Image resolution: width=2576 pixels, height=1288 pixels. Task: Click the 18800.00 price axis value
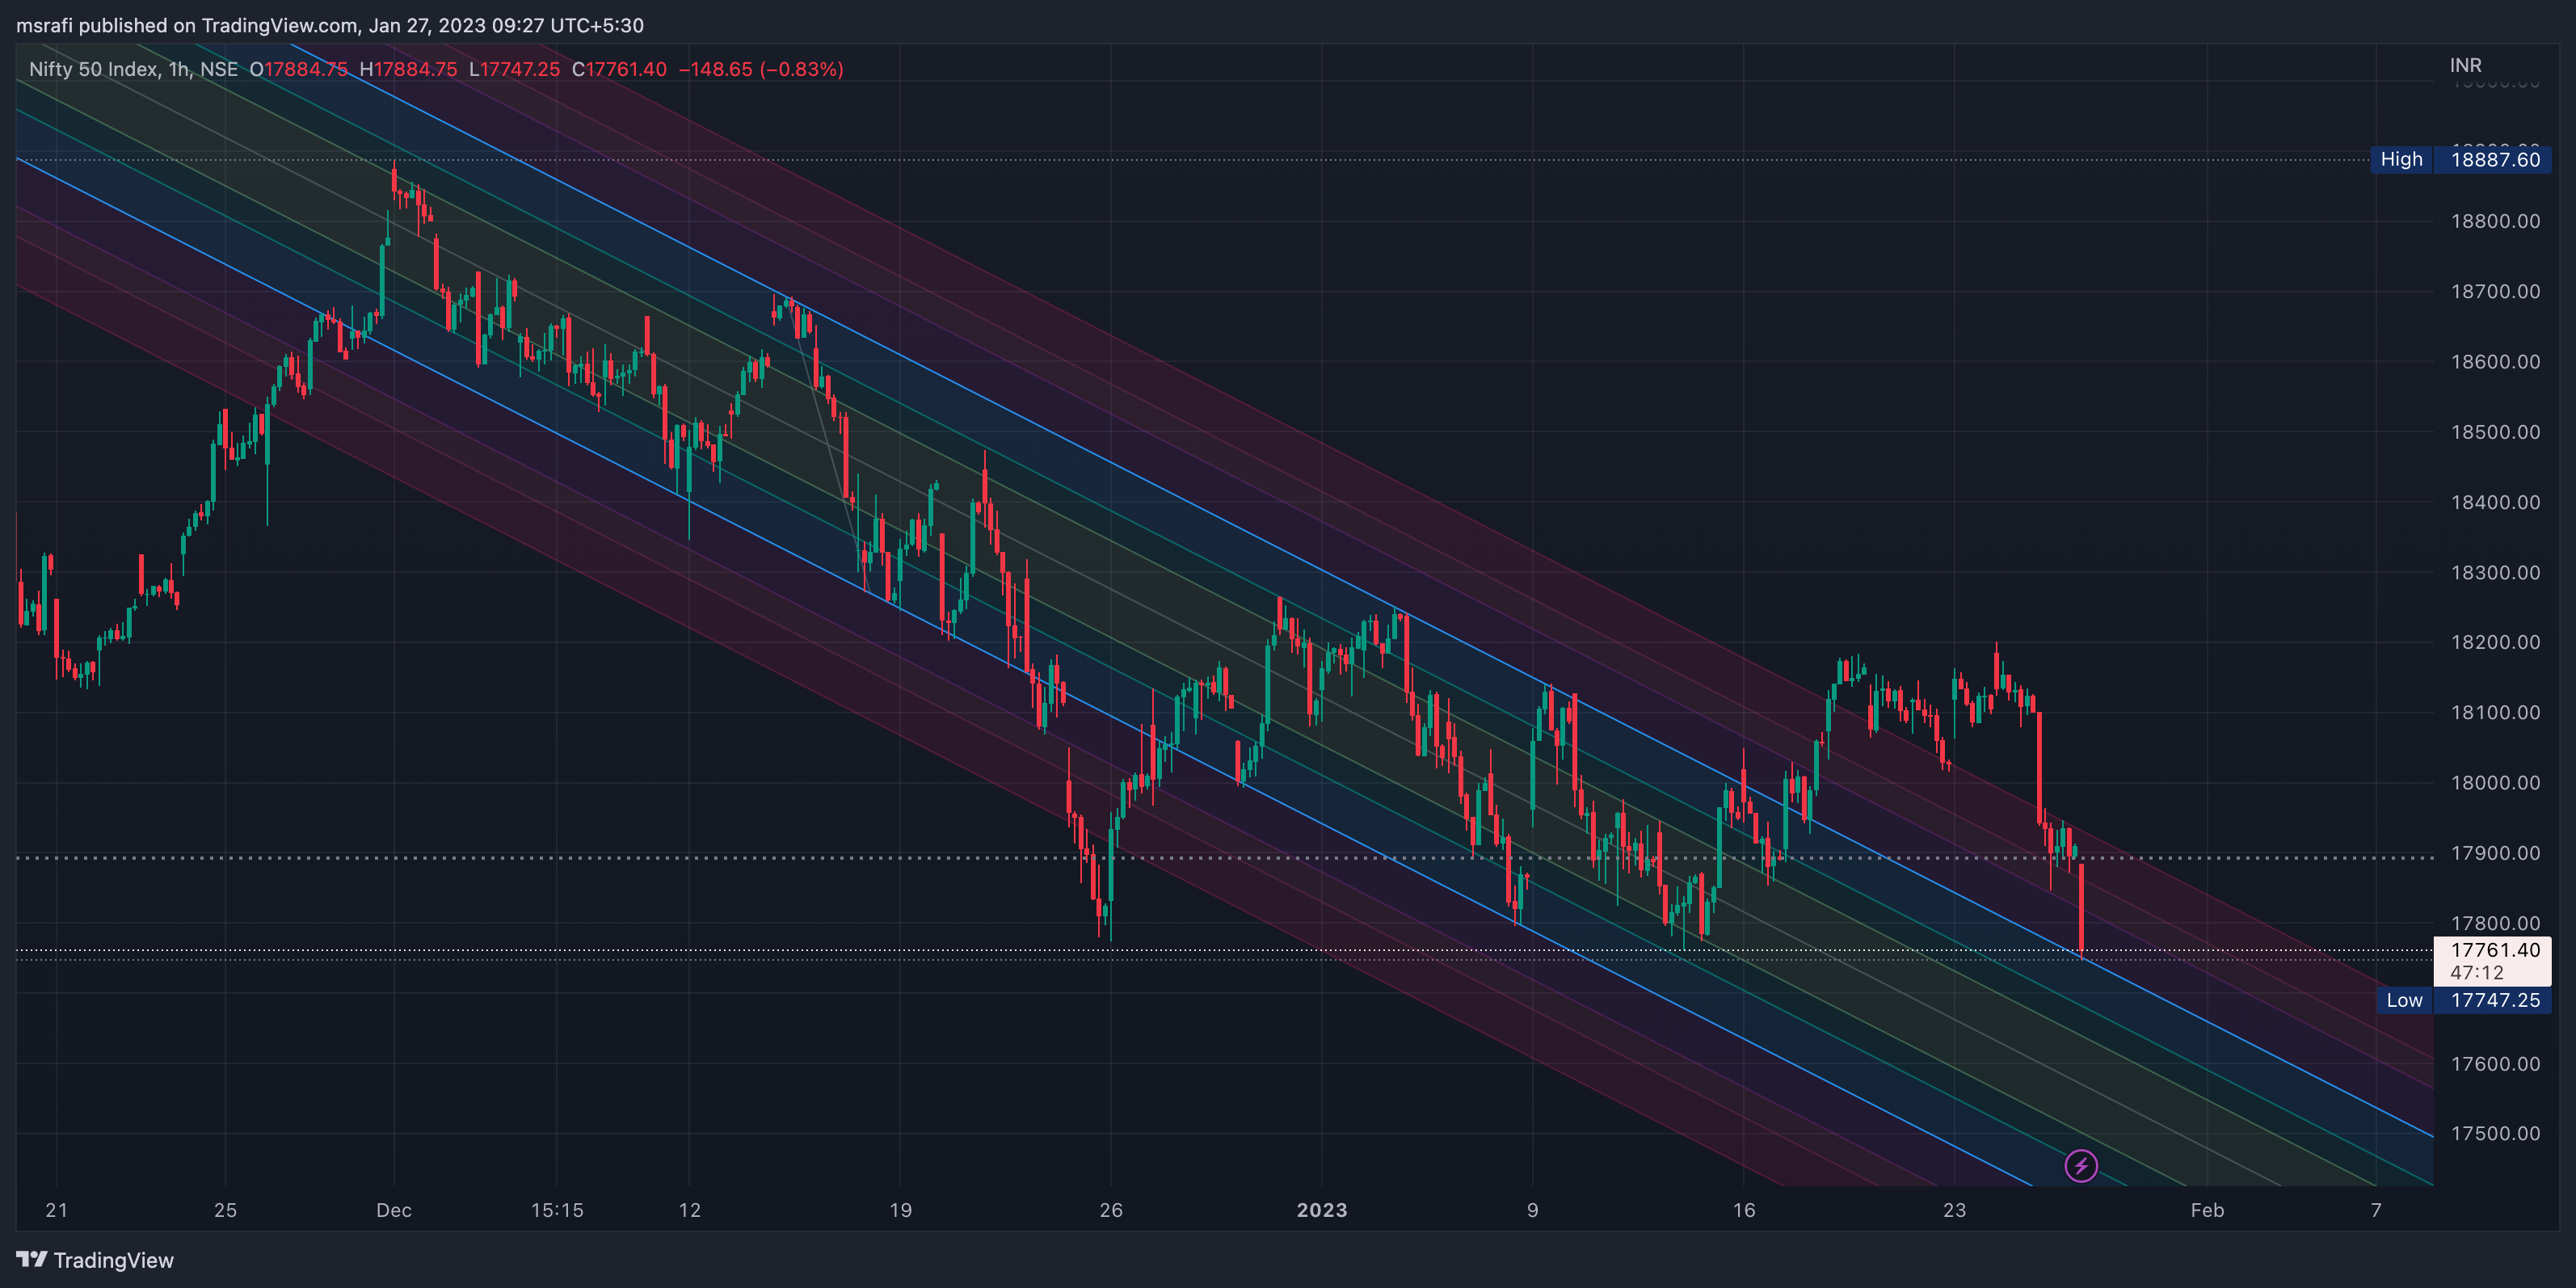click(2495, 221)
